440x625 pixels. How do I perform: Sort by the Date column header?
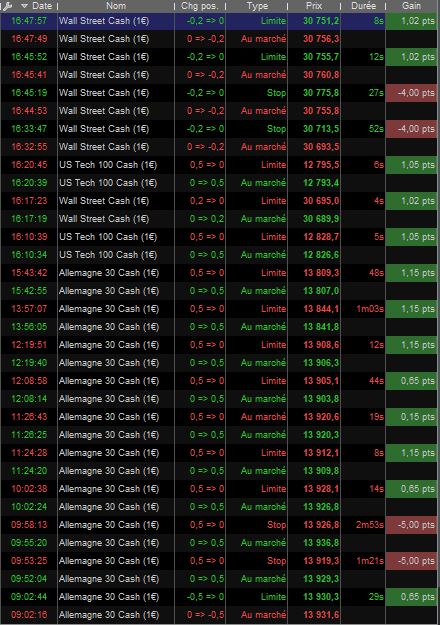click(42, 6)
